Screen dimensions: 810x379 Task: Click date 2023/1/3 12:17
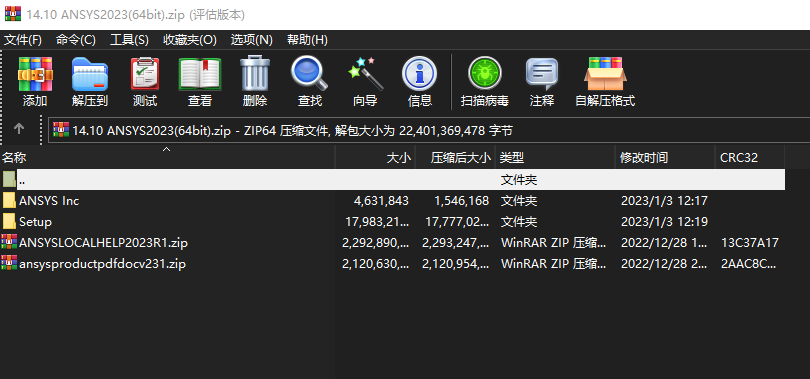664,200
